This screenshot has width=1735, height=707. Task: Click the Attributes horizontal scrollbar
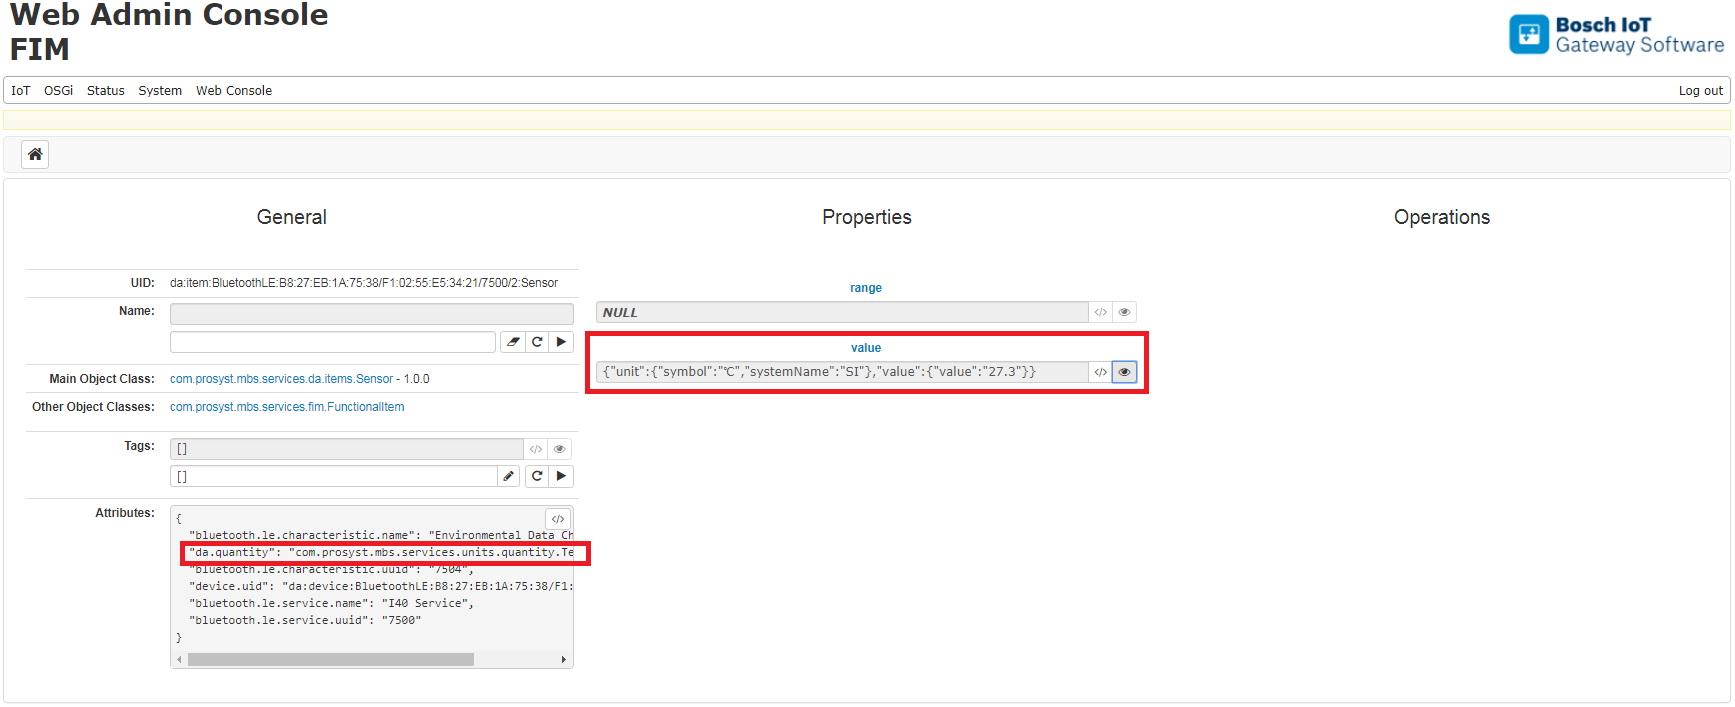click(x=330, y=660)
